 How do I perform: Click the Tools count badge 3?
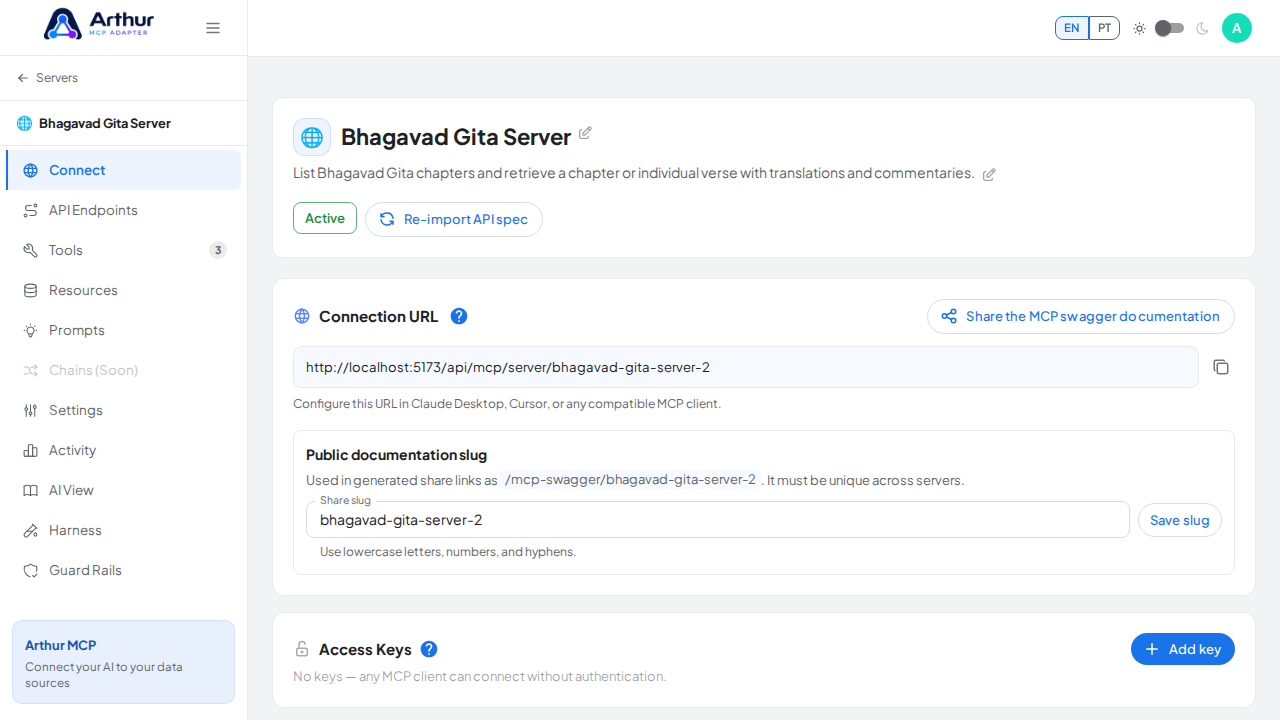coord(218,250)
